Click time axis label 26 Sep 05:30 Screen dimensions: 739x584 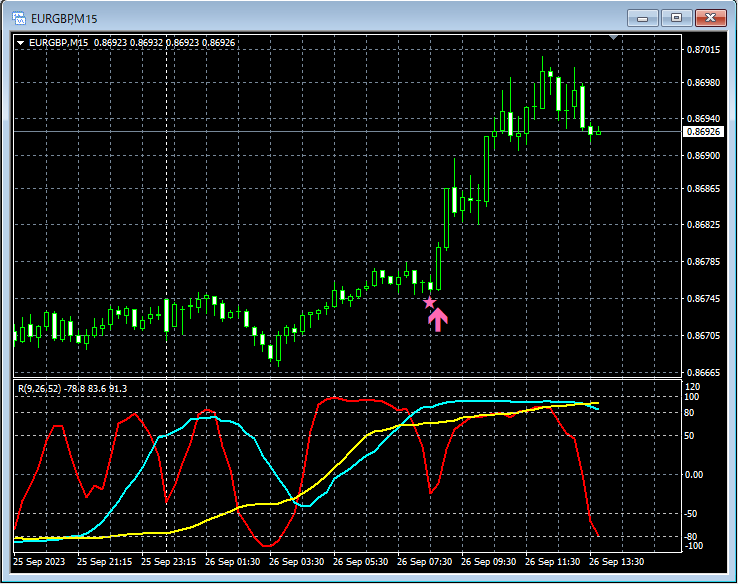[x=361, y=562]
